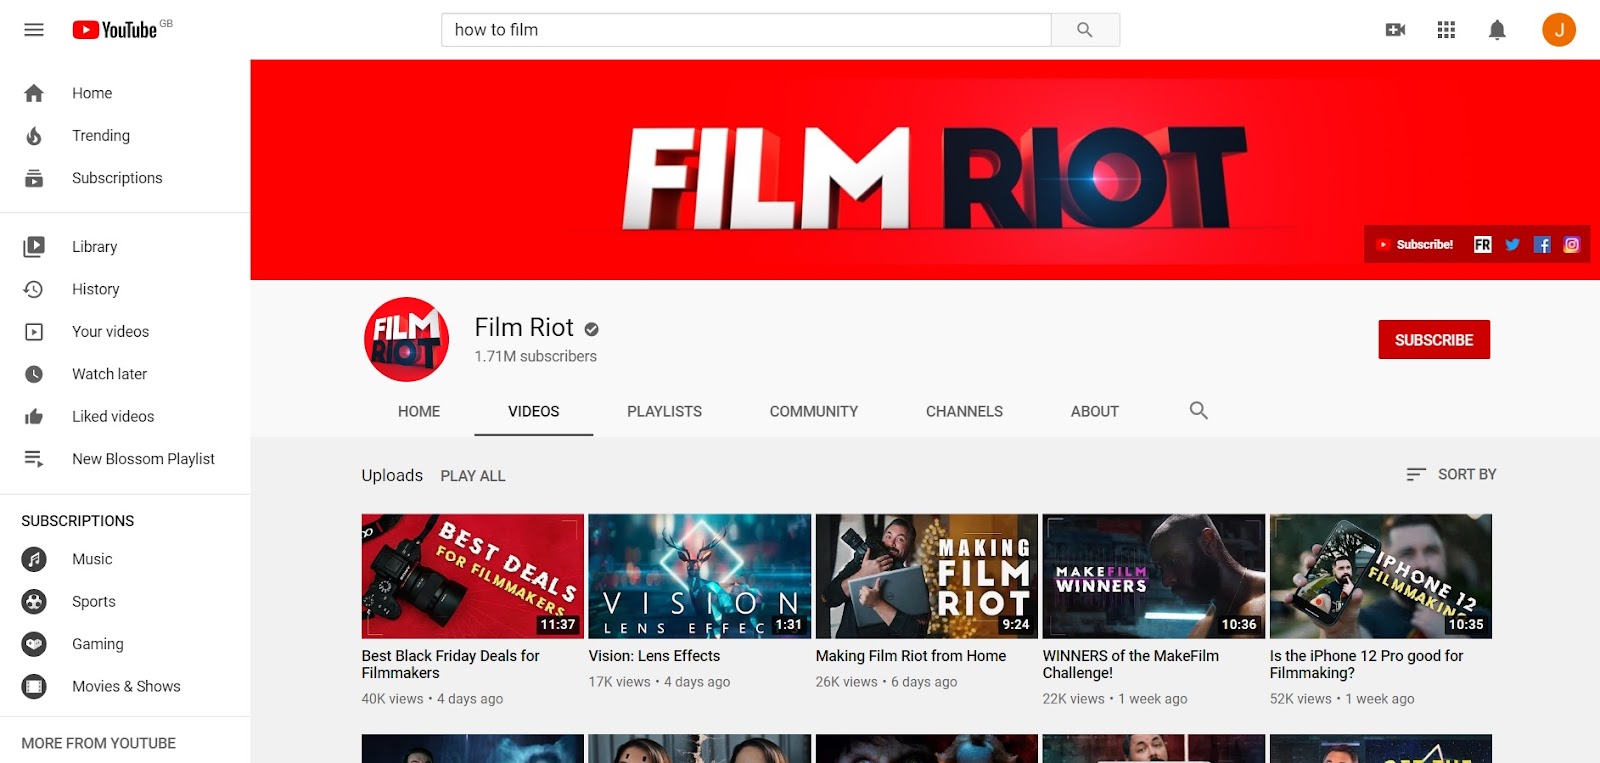Open the account avatar menu
The height and width of the screenshot is (763, 1600).
pyautogui.click(x=1559, y=30)
